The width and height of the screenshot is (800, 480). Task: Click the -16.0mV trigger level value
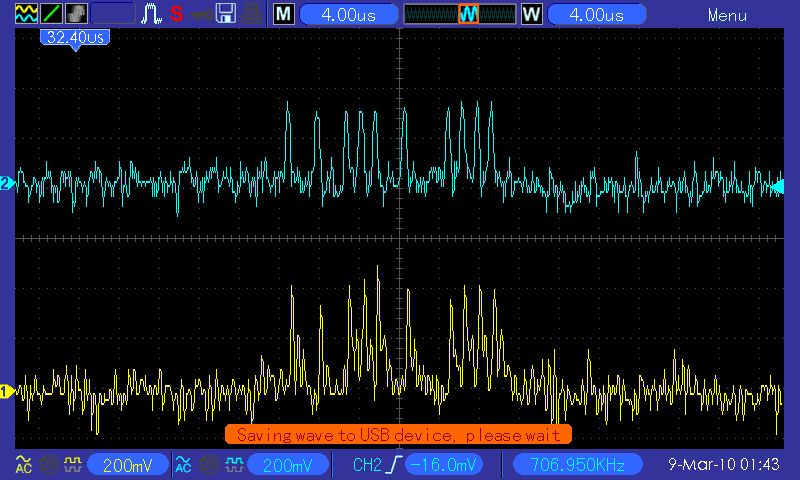[x=443, y=465]
